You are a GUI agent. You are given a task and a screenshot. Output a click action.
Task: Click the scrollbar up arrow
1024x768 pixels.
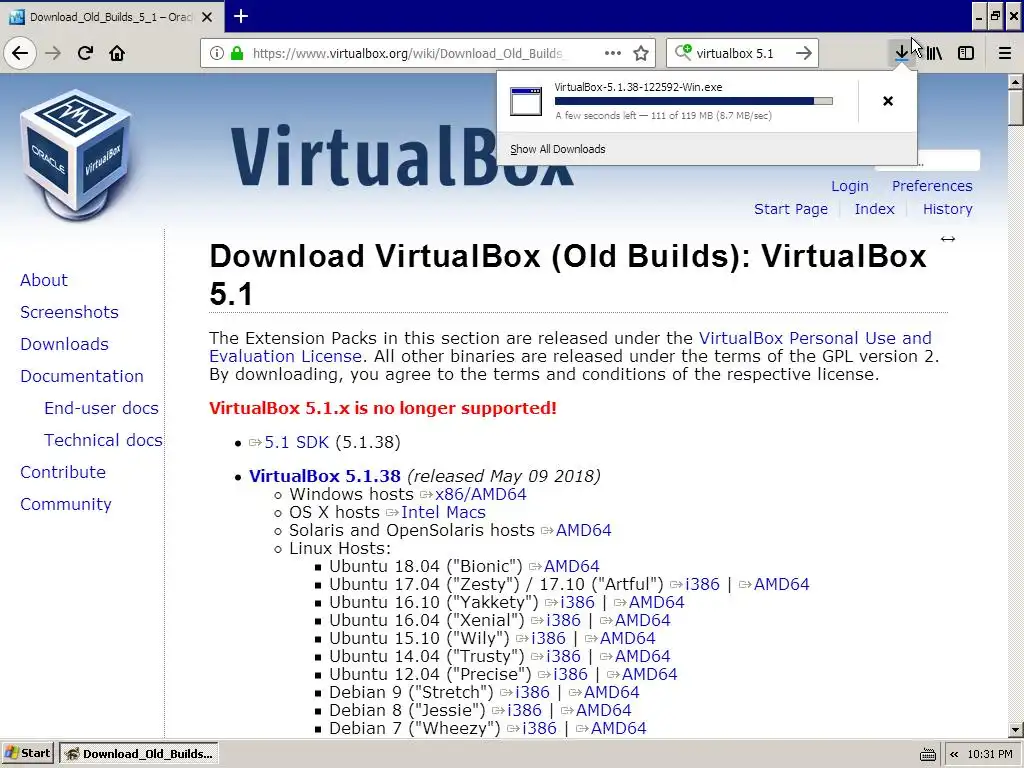click(x=1015, y=82)
